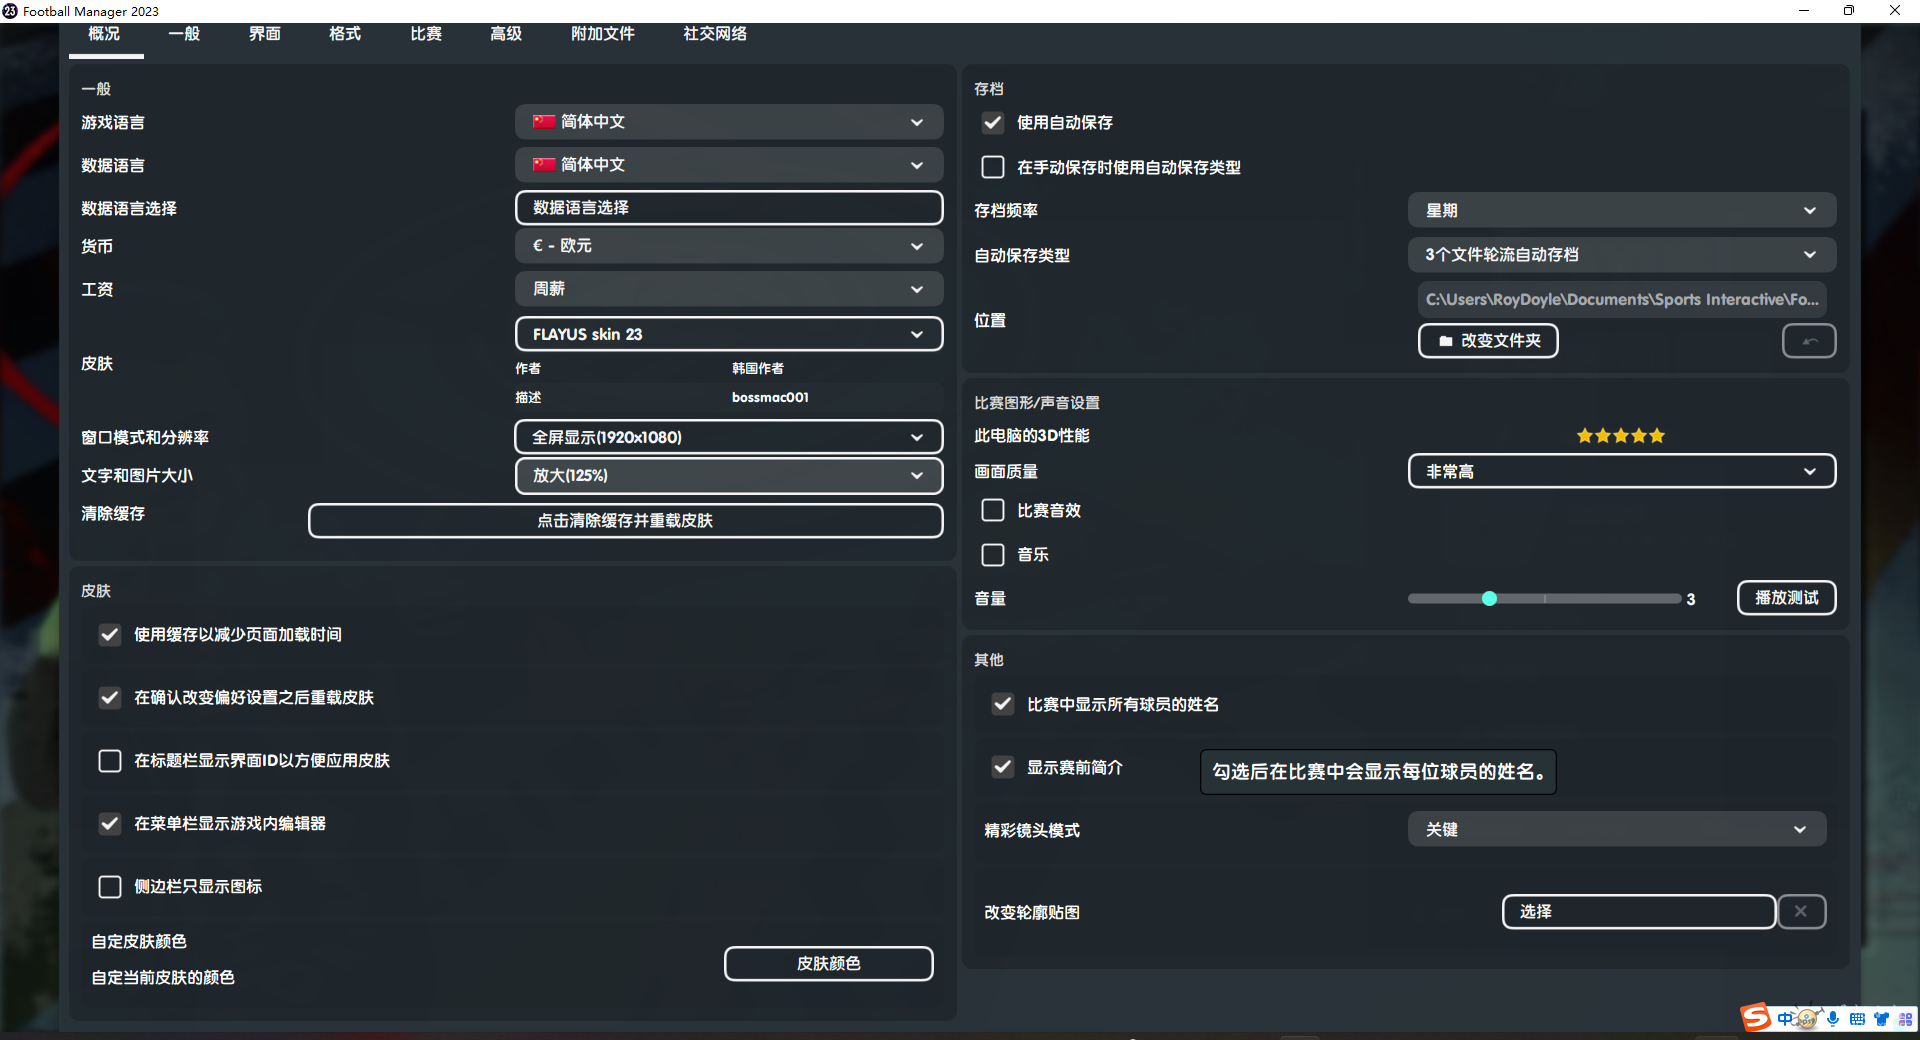The width and height of the screenshot is (1920, 1040).
Task: Click the save location path field
Action: 1622,300
